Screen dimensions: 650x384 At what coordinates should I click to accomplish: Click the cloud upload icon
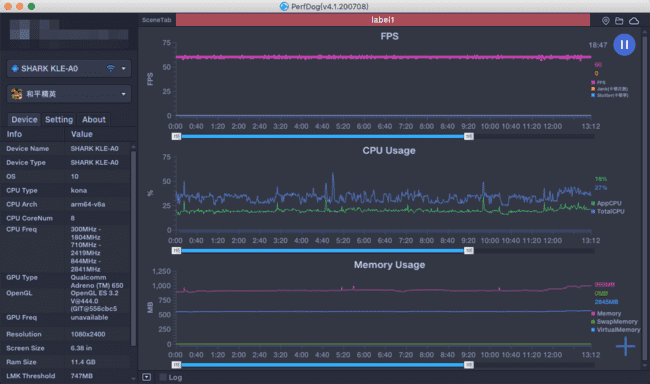coord(634,21)
